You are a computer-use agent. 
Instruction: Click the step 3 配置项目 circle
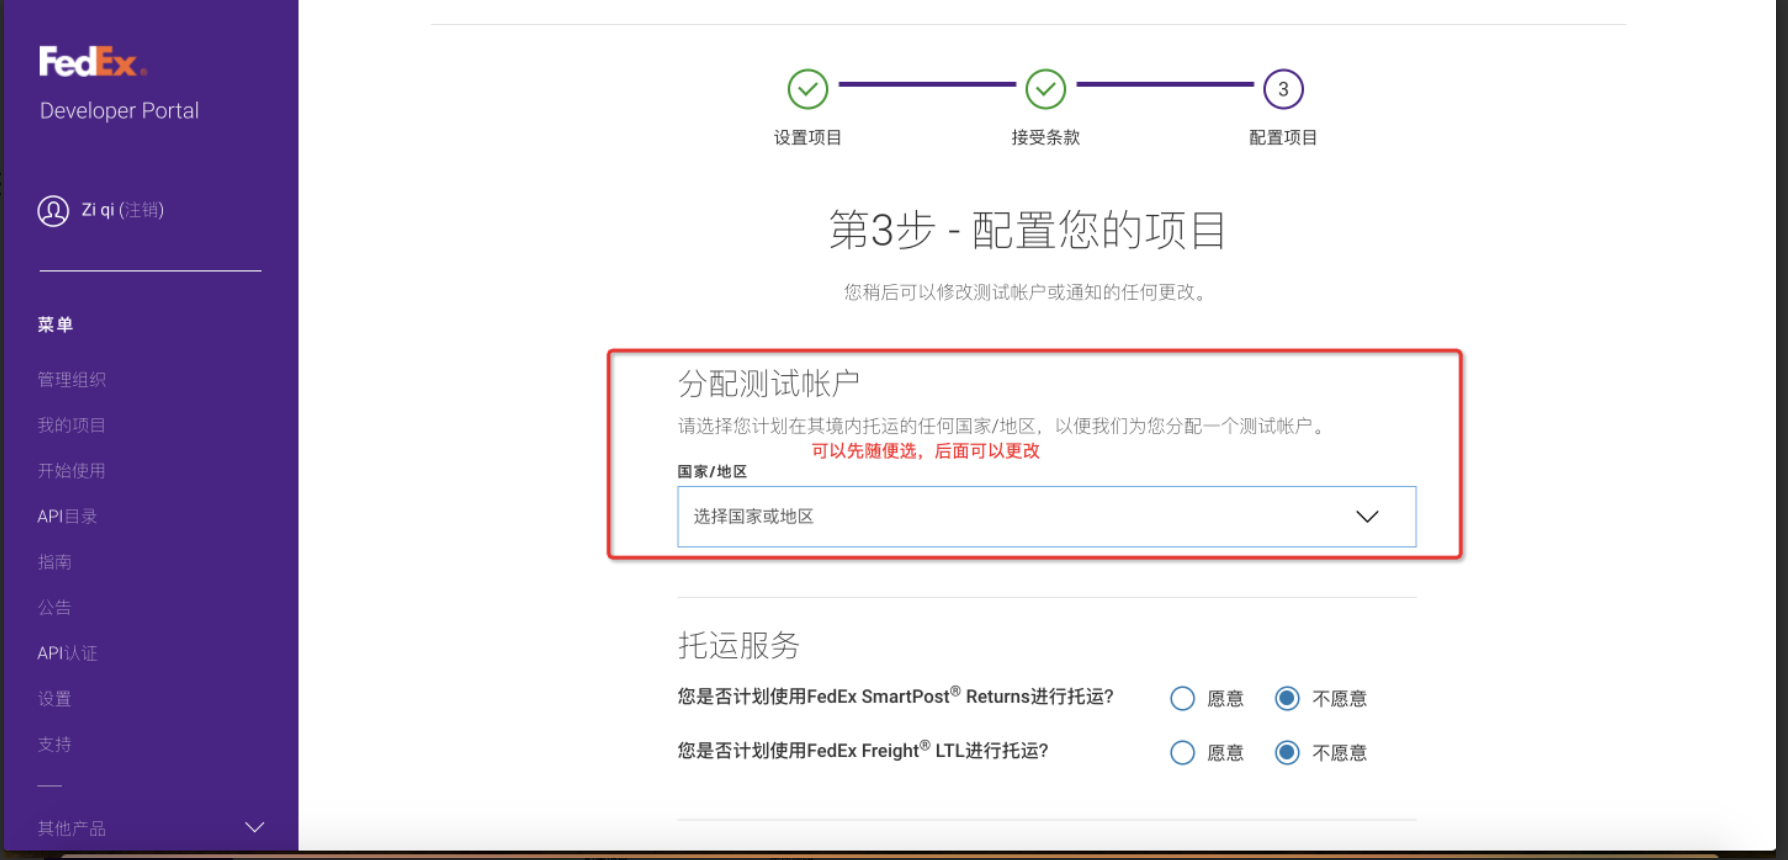pos(1283,89)
